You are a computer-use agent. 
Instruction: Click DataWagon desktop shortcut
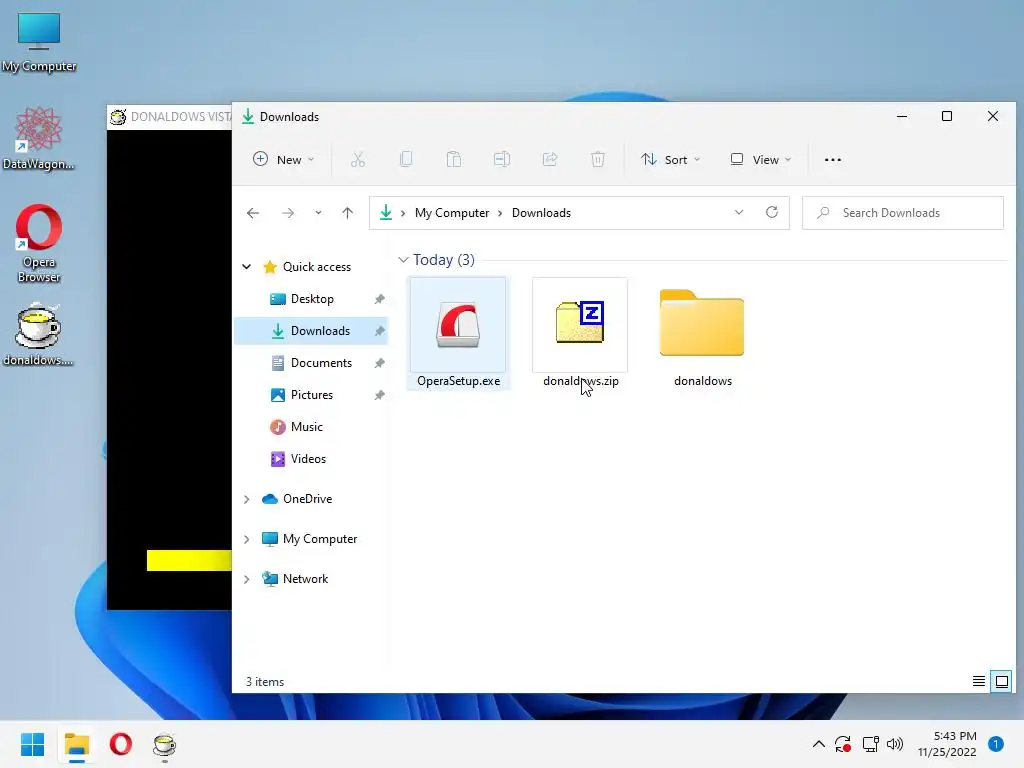click(x=39, y=138)
